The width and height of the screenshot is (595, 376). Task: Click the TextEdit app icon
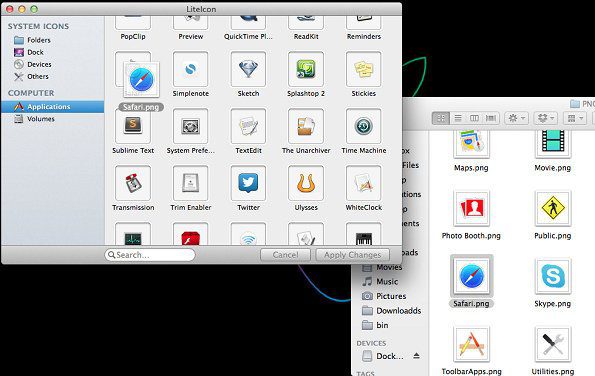click(x=248, y=126)
